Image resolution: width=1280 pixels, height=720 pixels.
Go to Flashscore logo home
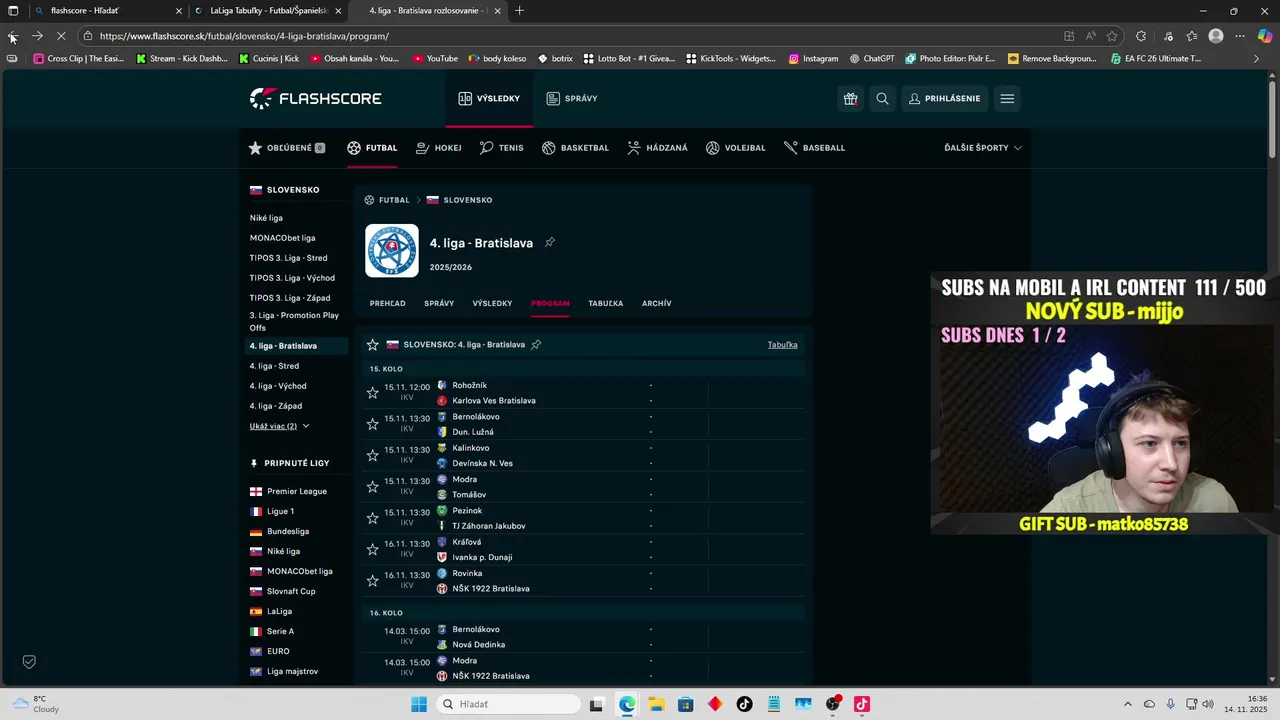(x=315, y=98)
